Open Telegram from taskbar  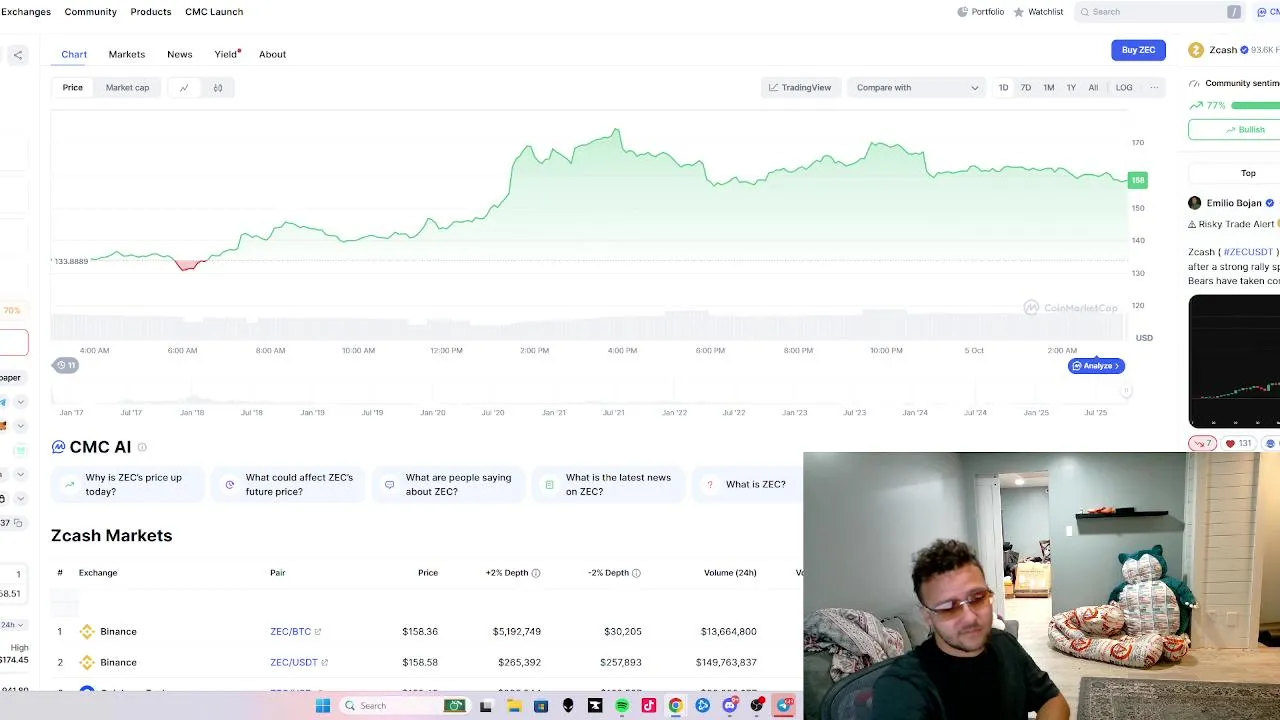pos(783,706)
